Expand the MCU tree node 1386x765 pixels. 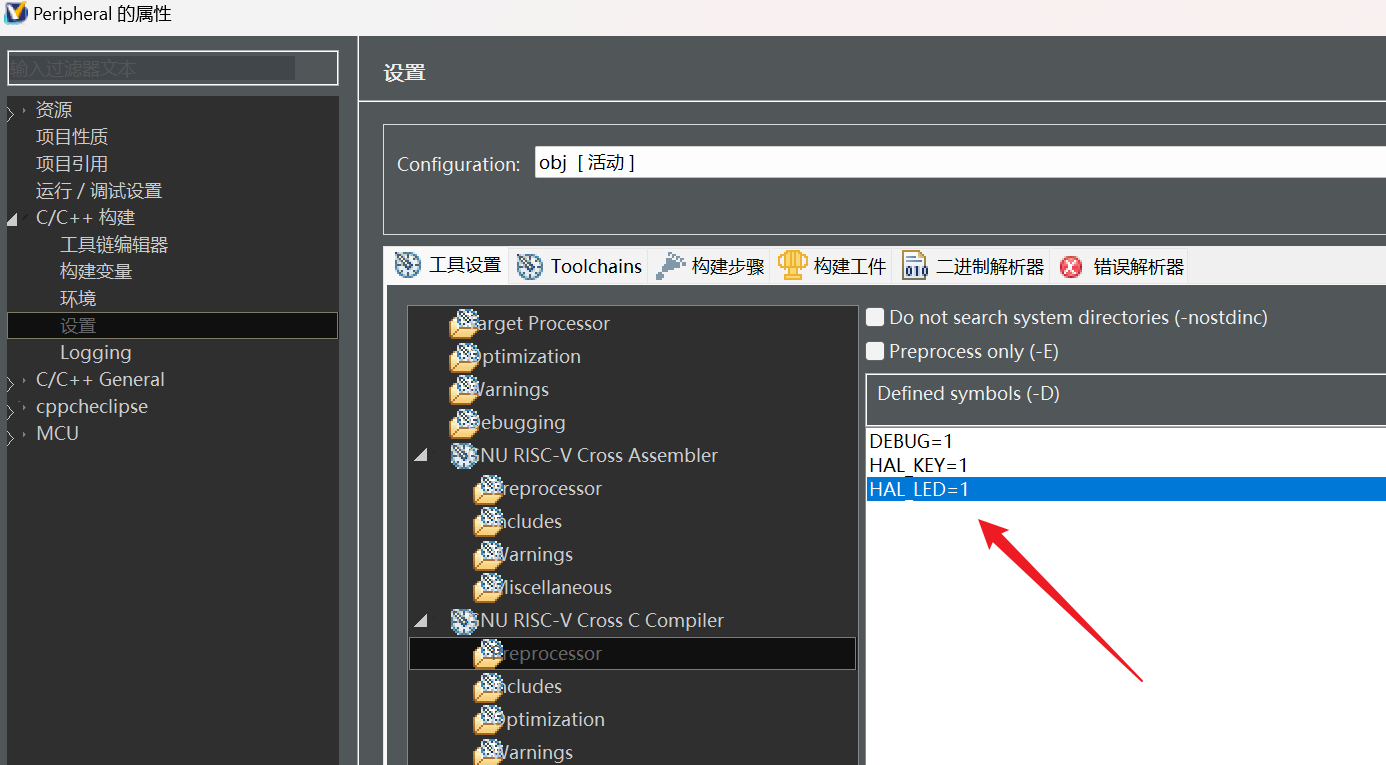point(12,435)
